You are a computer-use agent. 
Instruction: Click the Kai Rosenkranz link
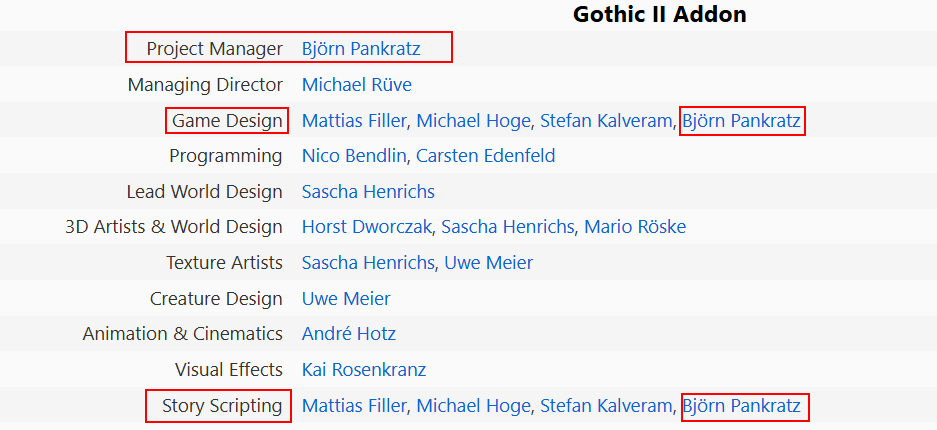coord(364,370)
